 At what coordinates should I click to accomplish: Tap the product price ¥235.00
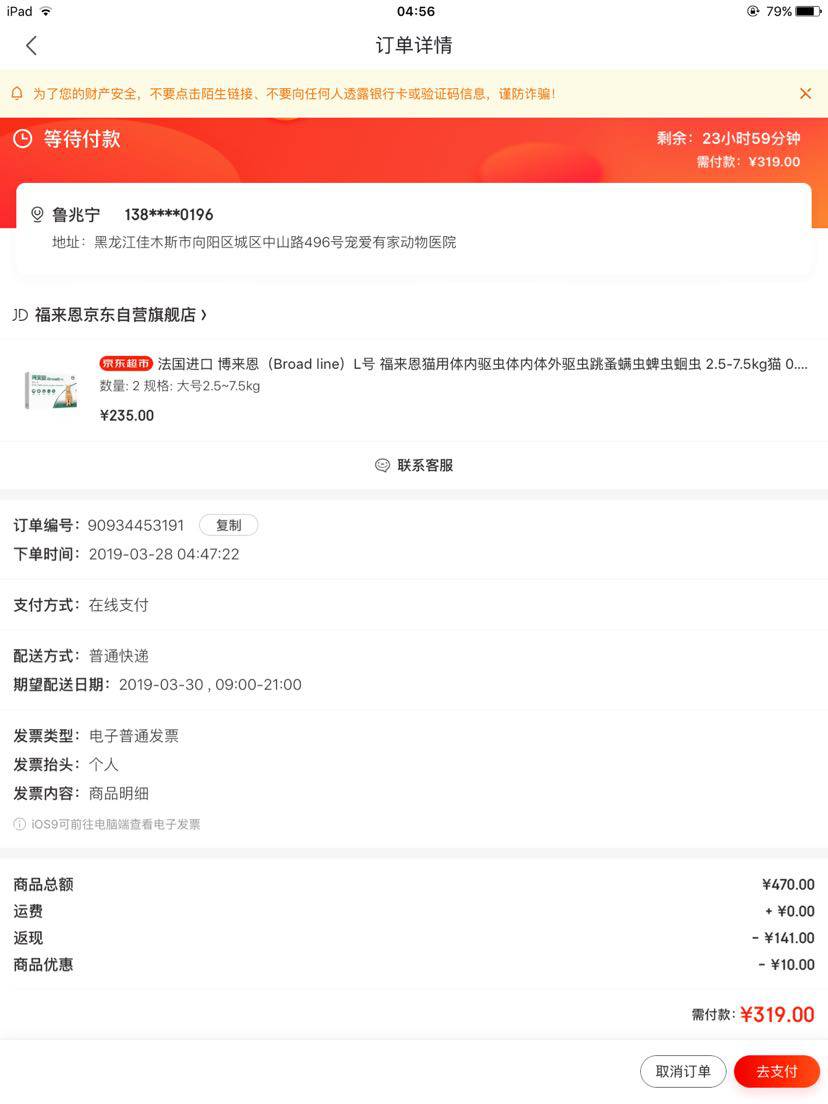tap(127, 415)
